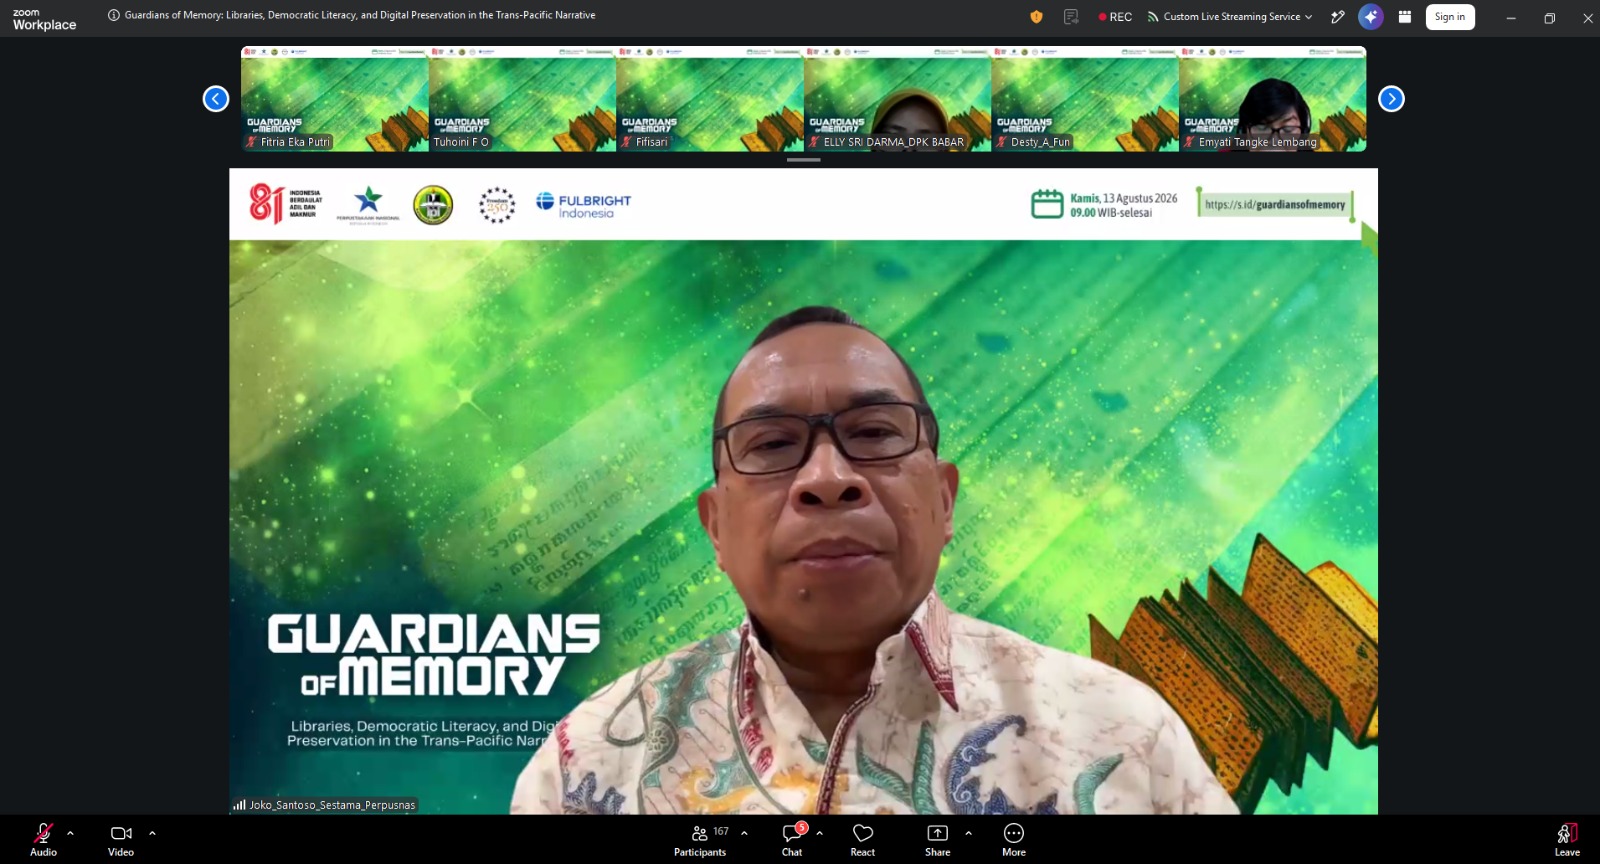Click muted mic icon on Fifisari
Viewport: 1600px width, 864px height.
point(626,142)
